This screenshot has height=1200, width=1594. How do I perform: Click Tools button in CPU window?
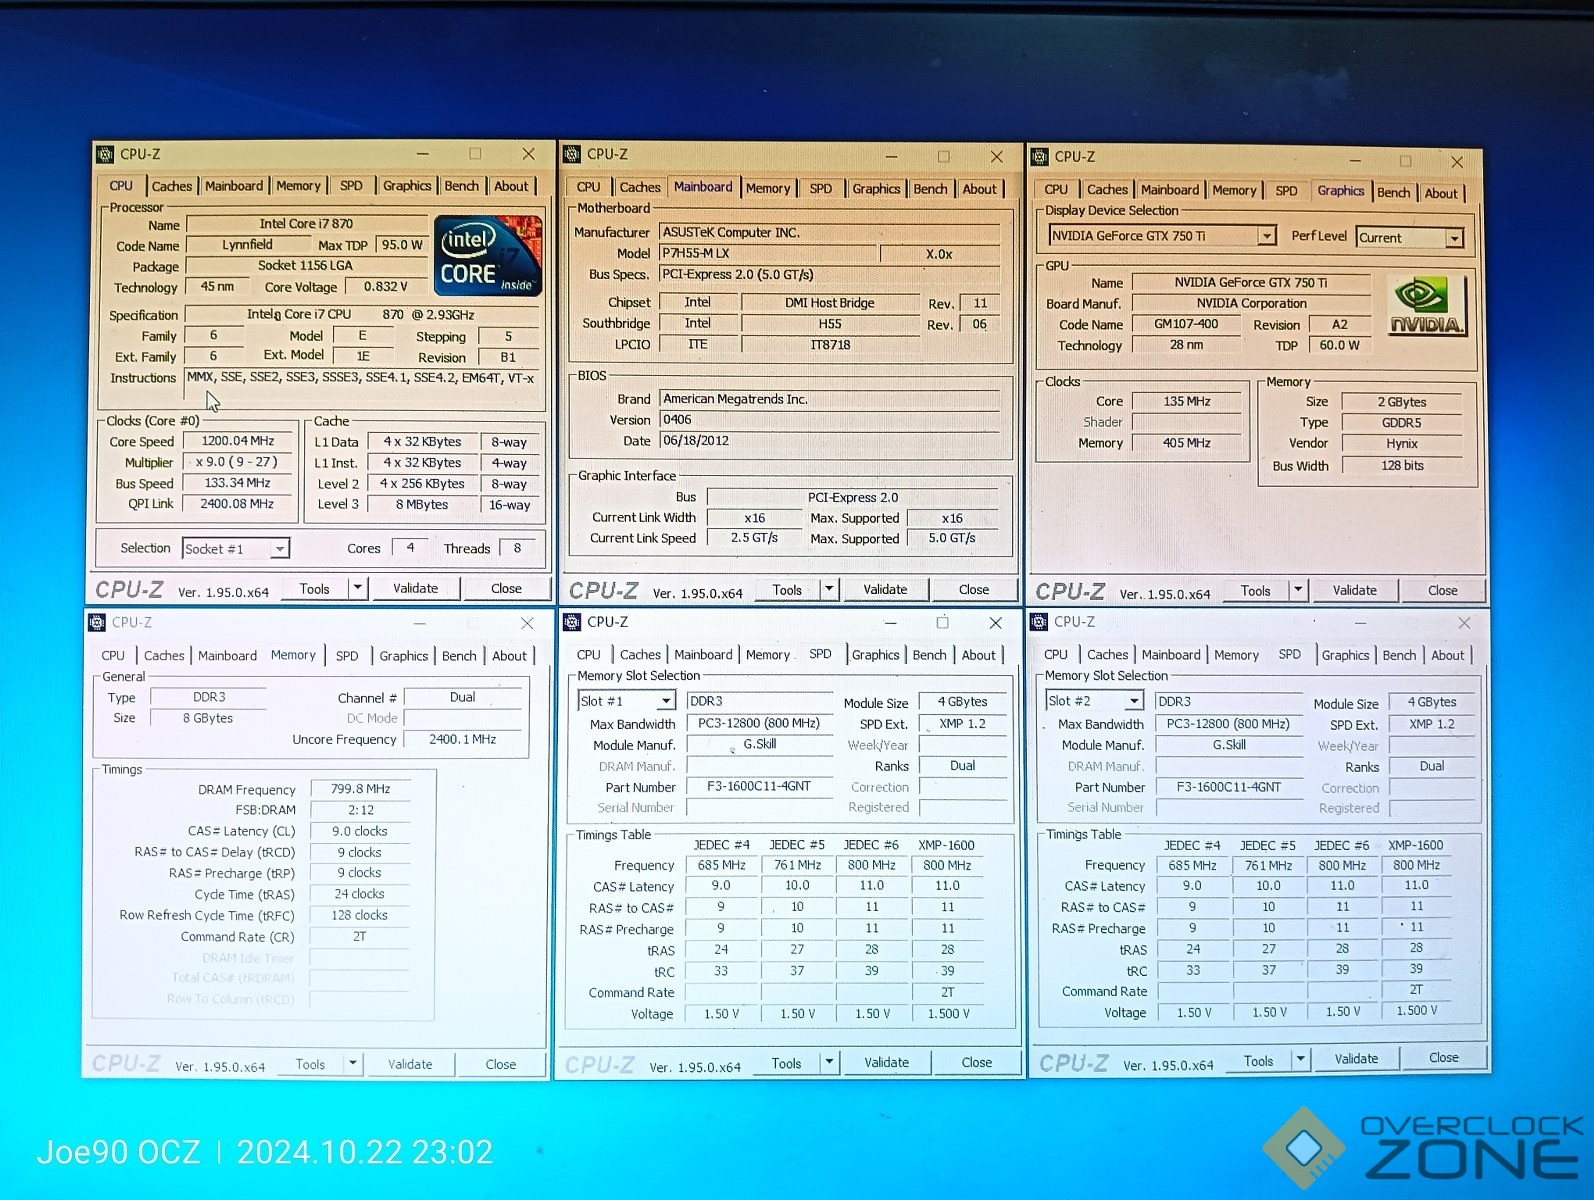pos(315,588)
